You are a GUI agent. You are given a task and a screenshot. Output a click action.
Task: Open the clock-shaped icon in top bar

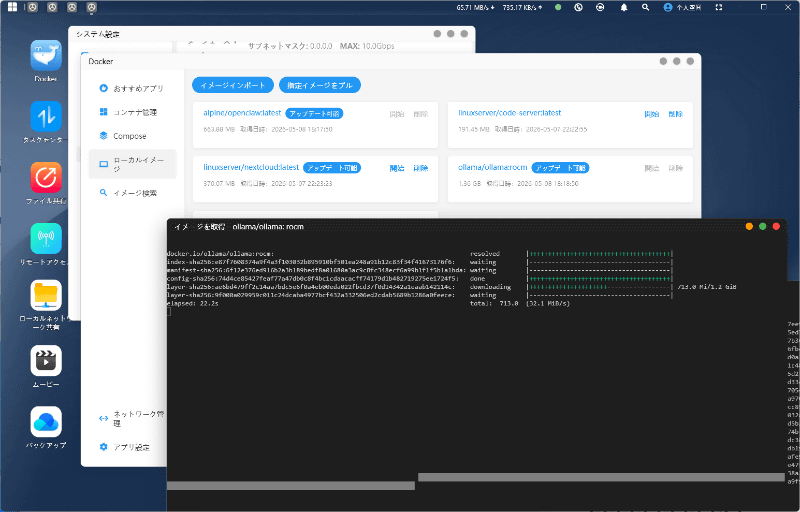pyautogui.click(x=578, y=7)
